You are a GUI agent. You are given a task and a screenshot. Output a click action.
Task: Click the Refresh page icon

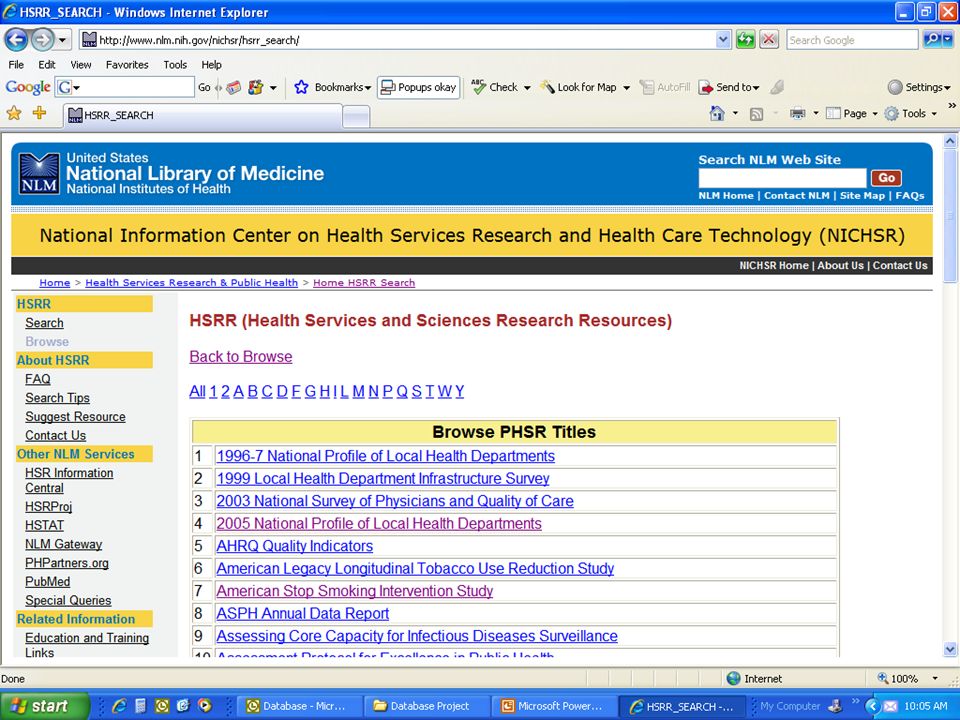click(745, 40)
